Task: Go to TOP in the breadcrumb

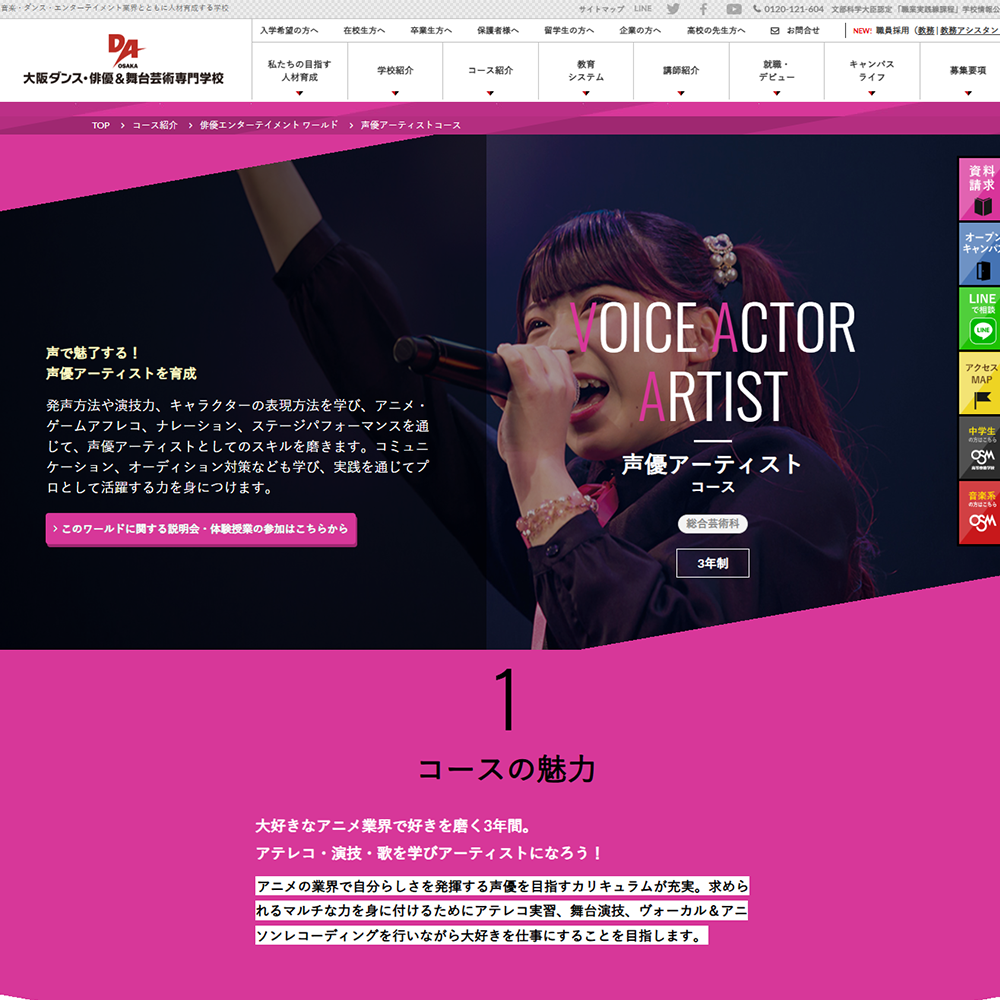Action: 101,125
